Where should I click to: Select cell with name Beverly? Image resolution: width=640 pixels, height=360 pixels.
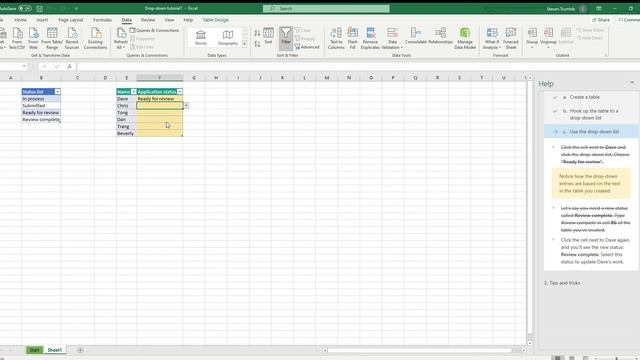[x=127, y=133]
